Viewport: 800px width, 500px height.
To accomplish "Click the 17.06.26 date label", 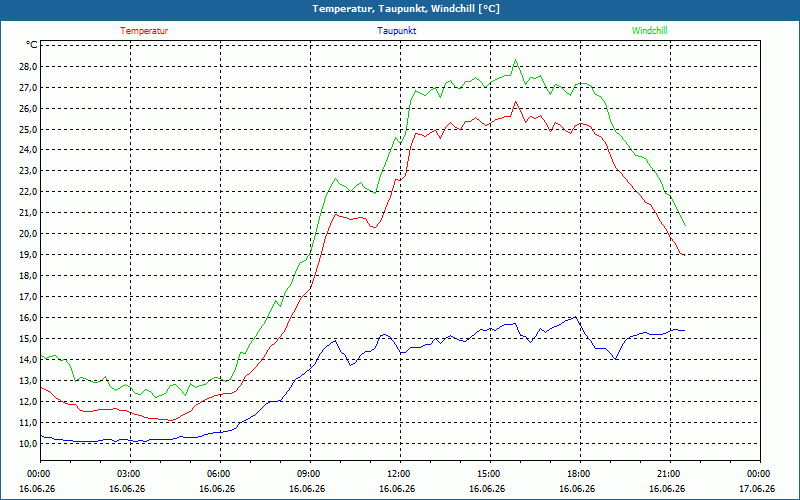I will [x=757, y=489].
